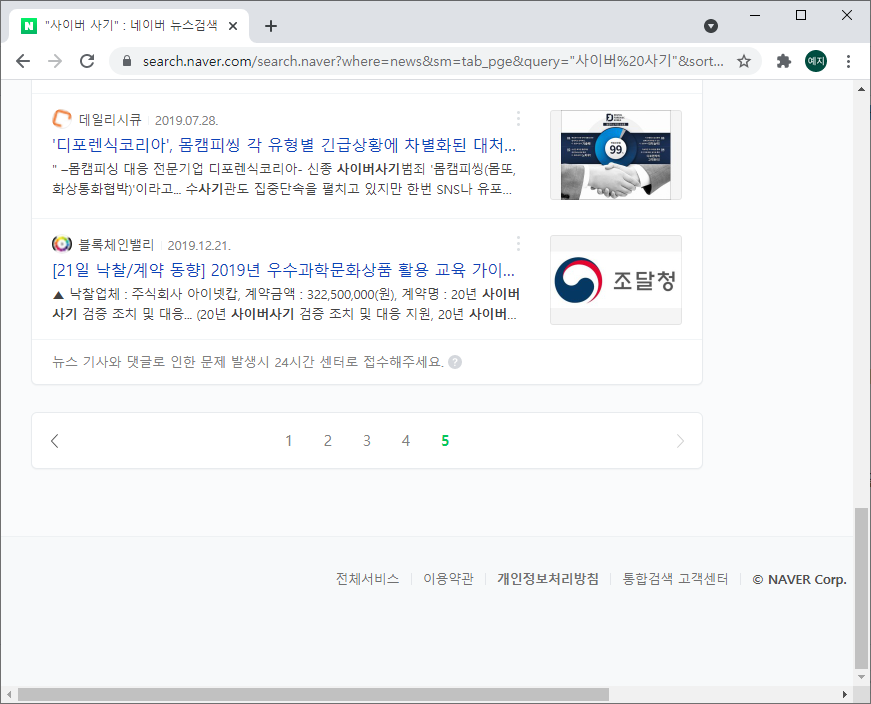Viewport: 871px width, 704px height.
Task: Click the vertical scrollbar thumb
Action: [x=861, y=588]
